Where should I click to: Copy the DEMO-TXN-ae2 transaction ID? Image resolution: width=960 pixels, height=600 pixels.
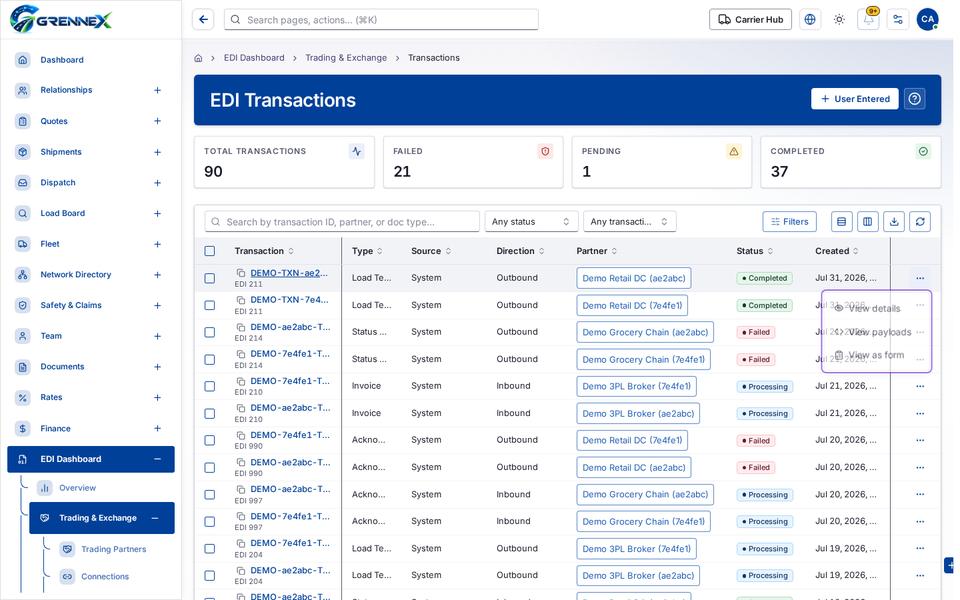point(241,273)
